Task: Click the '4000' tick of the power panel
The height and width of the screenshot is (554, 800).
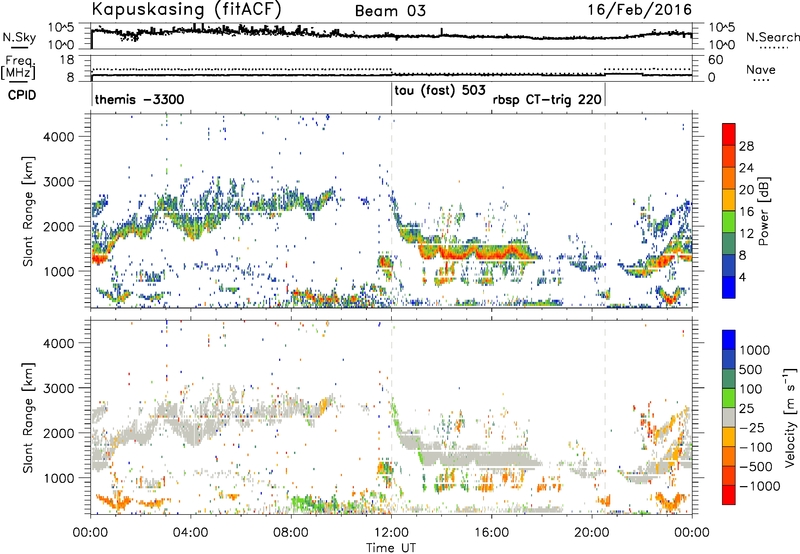Action: 58,137
